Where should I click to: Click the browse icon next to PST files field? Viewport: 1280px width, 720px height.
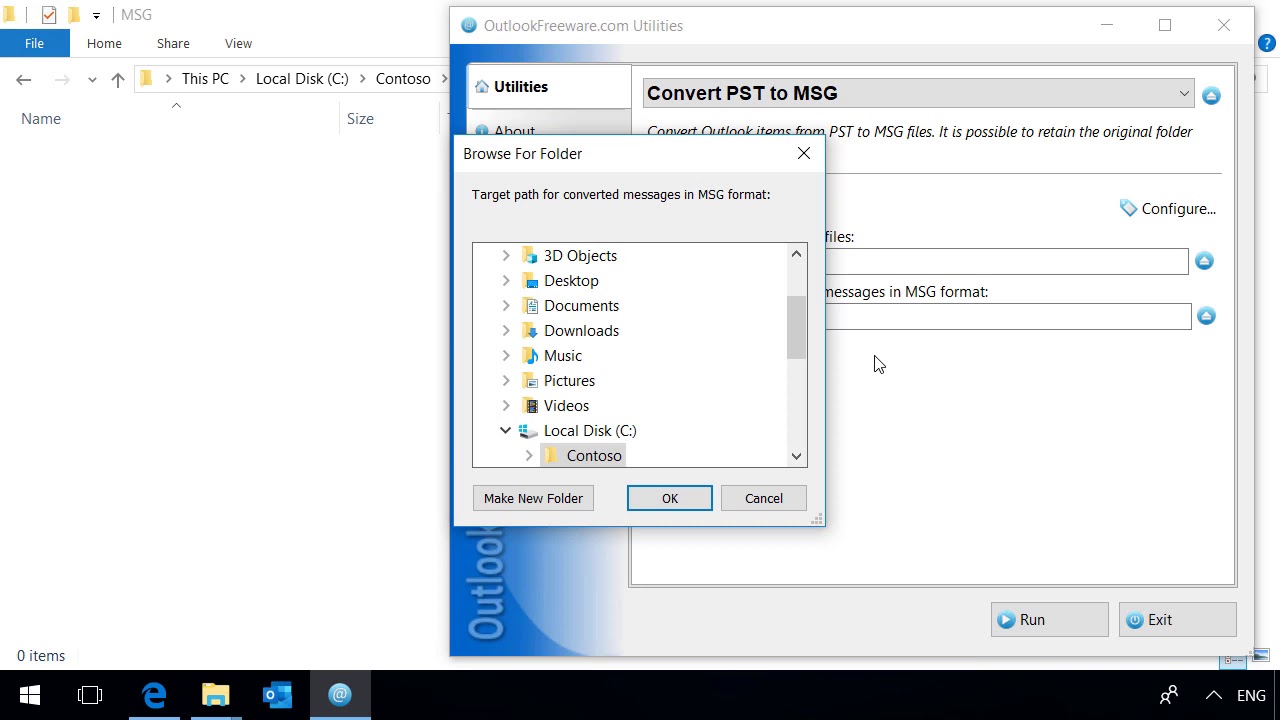coord(1204,261)
